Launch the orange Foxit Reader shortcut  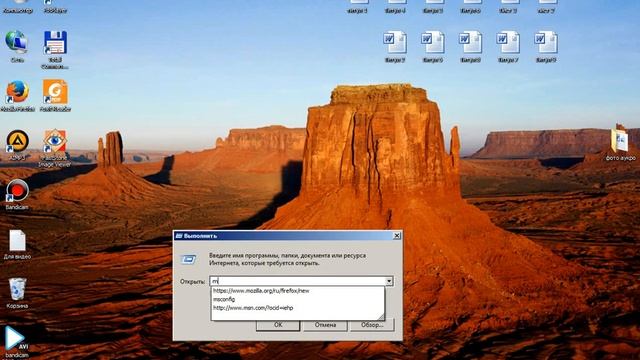[x=55, y=92]
